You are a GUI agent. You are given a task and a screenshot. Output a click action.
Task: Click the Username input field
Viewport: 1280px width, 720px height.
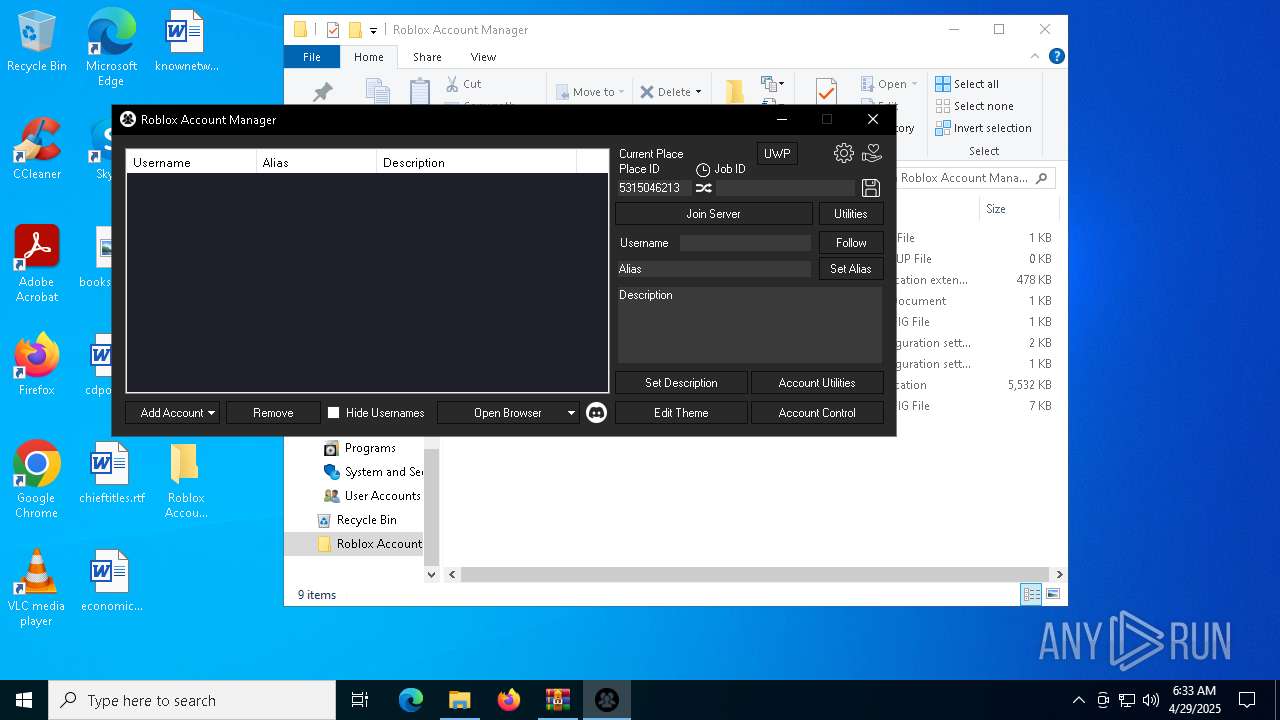[x=745, y=243]
